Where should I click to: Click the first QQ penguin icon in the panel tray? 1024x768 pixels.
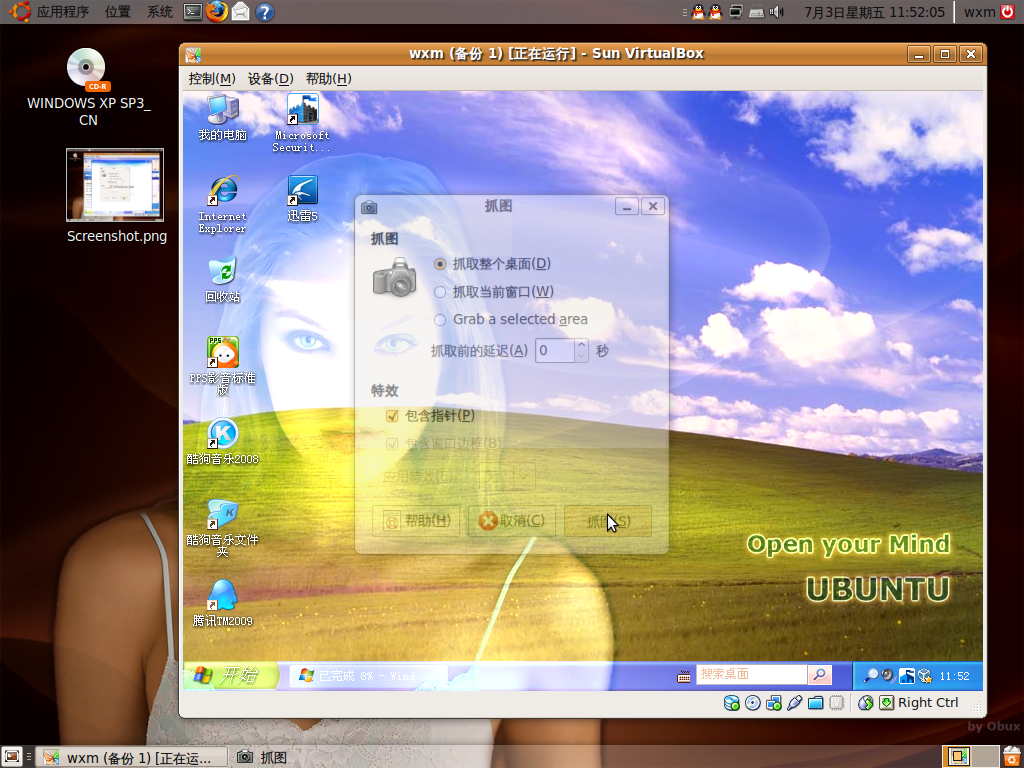698,12
